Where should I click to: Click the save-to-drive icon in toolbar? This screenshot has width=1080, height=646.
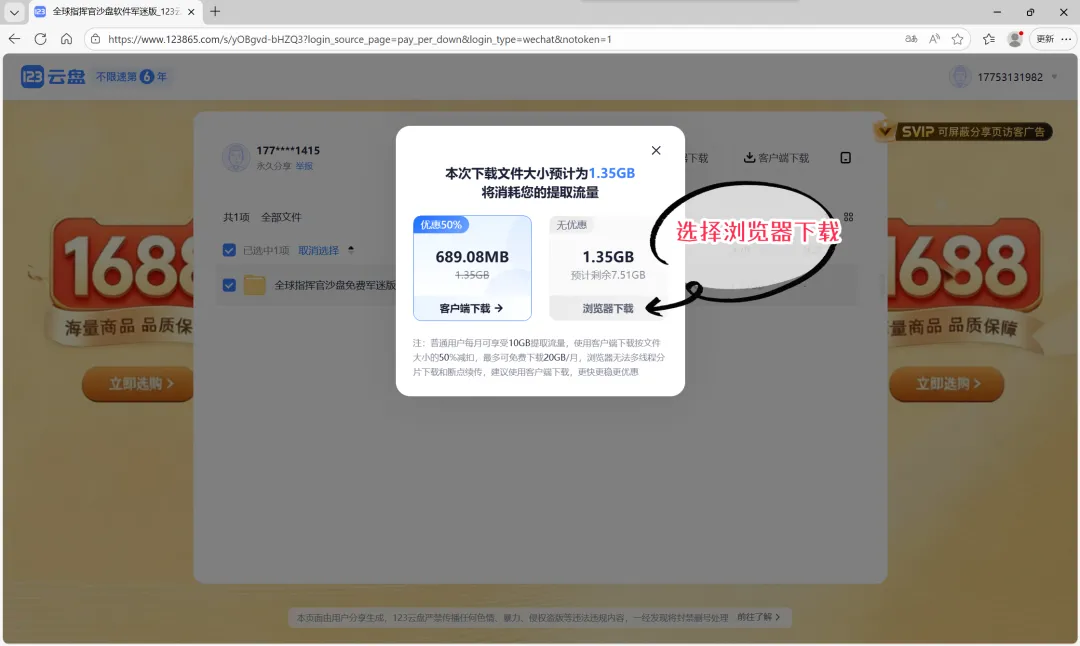coord(845,158)
